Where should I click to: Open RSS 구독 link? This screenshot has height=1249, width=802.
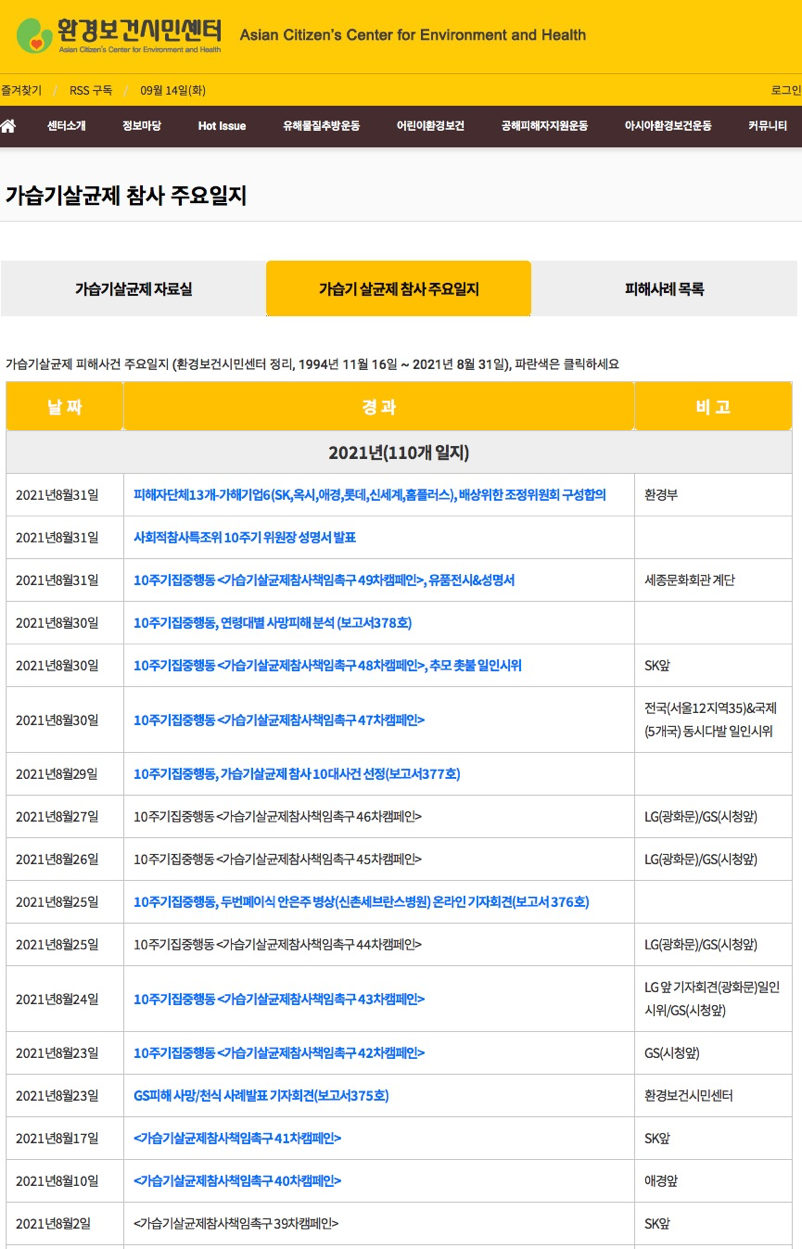[89, 90]
